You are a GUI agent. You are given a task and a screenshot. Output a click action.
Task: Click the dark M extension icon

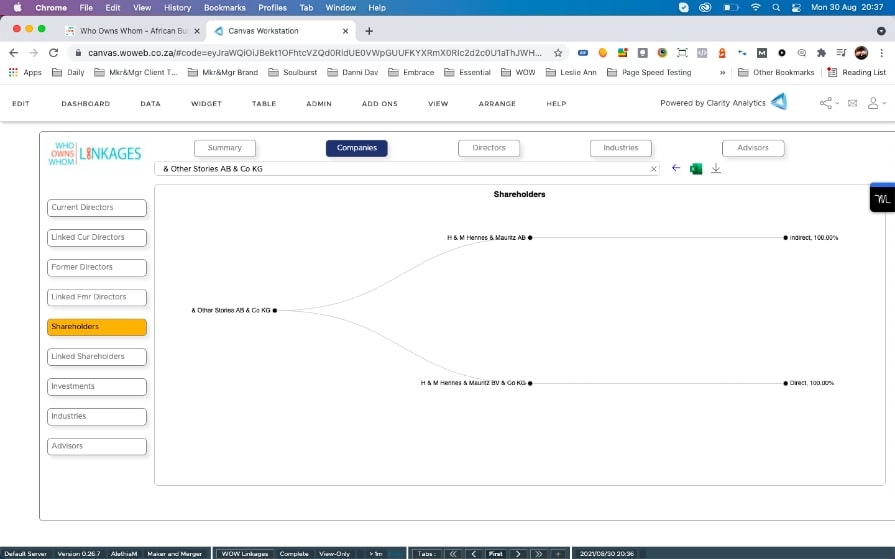coord(762,53)
